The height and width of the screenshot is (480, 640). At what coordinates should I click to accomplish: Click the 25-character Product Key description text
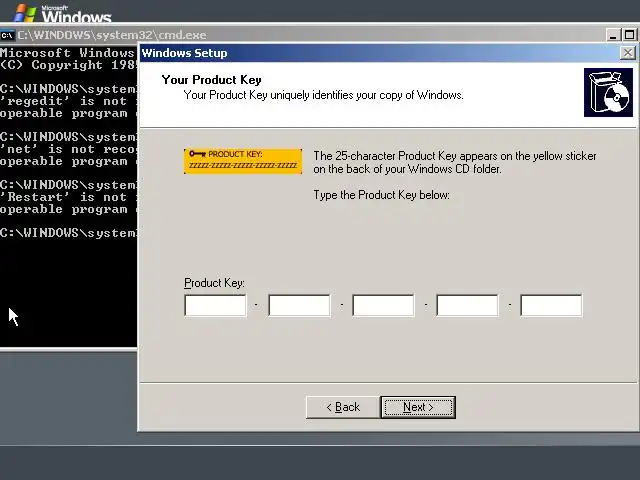point(455,162)
